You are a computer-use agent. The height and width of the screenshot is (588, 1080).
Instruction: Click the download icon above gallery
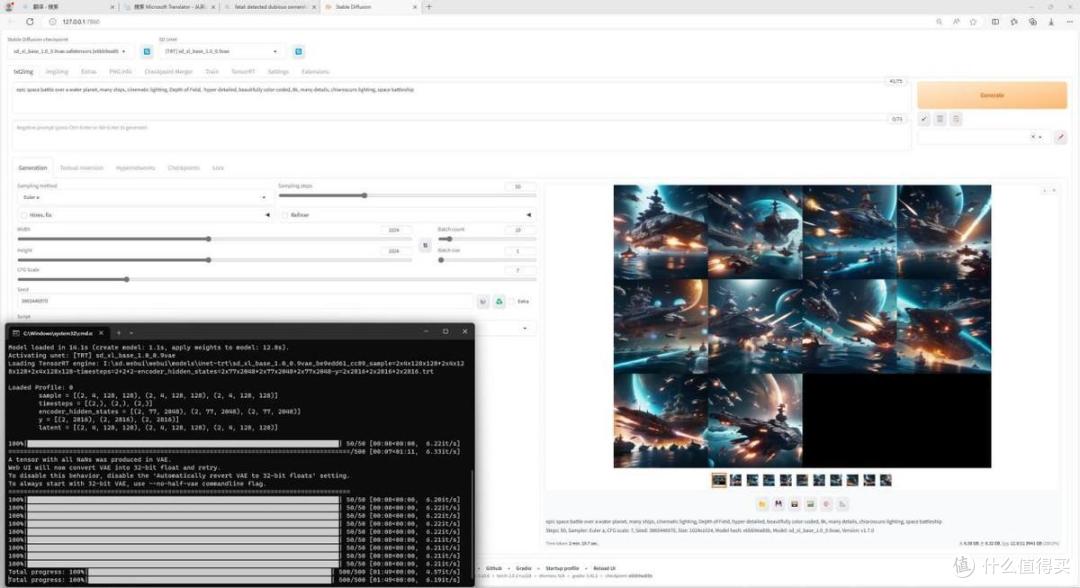(1044, 190)
